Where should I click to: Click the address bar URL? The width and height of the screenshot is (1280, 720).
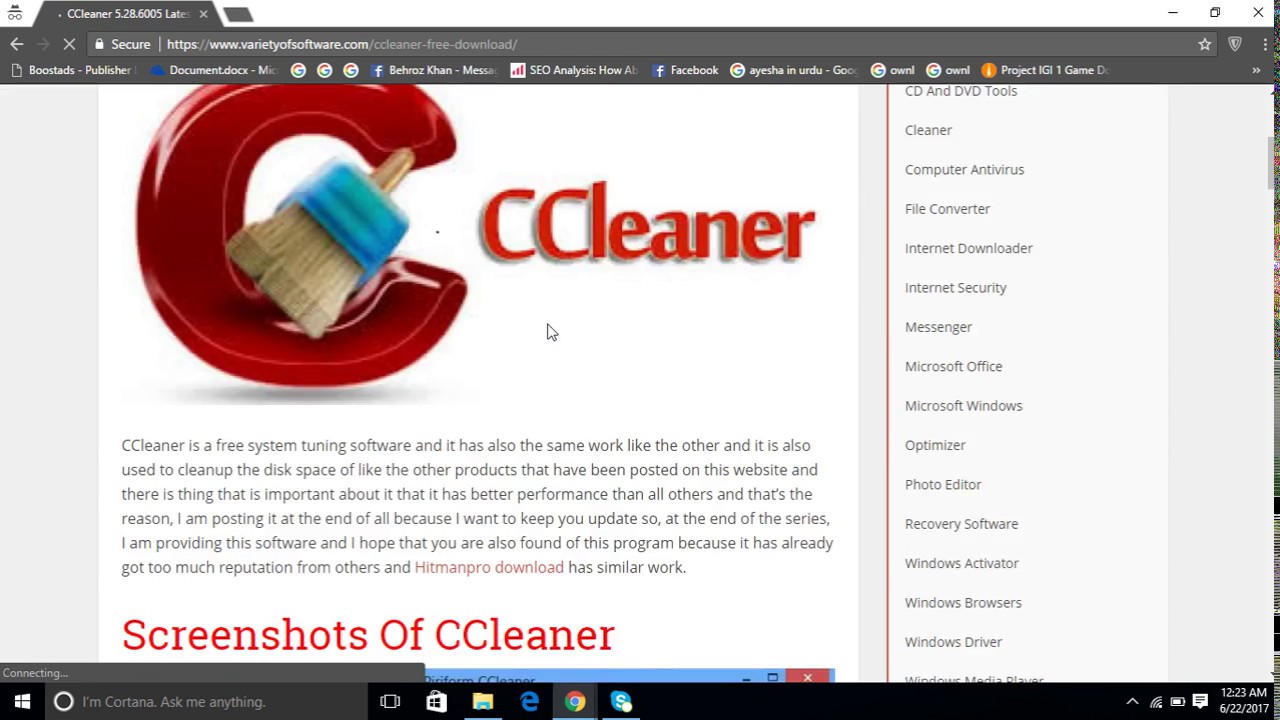[342, 44]
